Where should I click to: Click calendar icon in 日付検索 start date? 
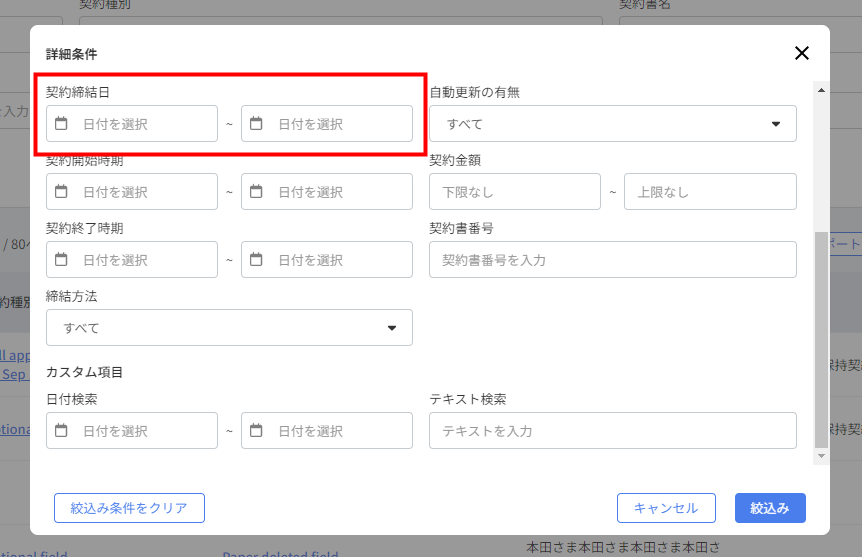point(61,430)
